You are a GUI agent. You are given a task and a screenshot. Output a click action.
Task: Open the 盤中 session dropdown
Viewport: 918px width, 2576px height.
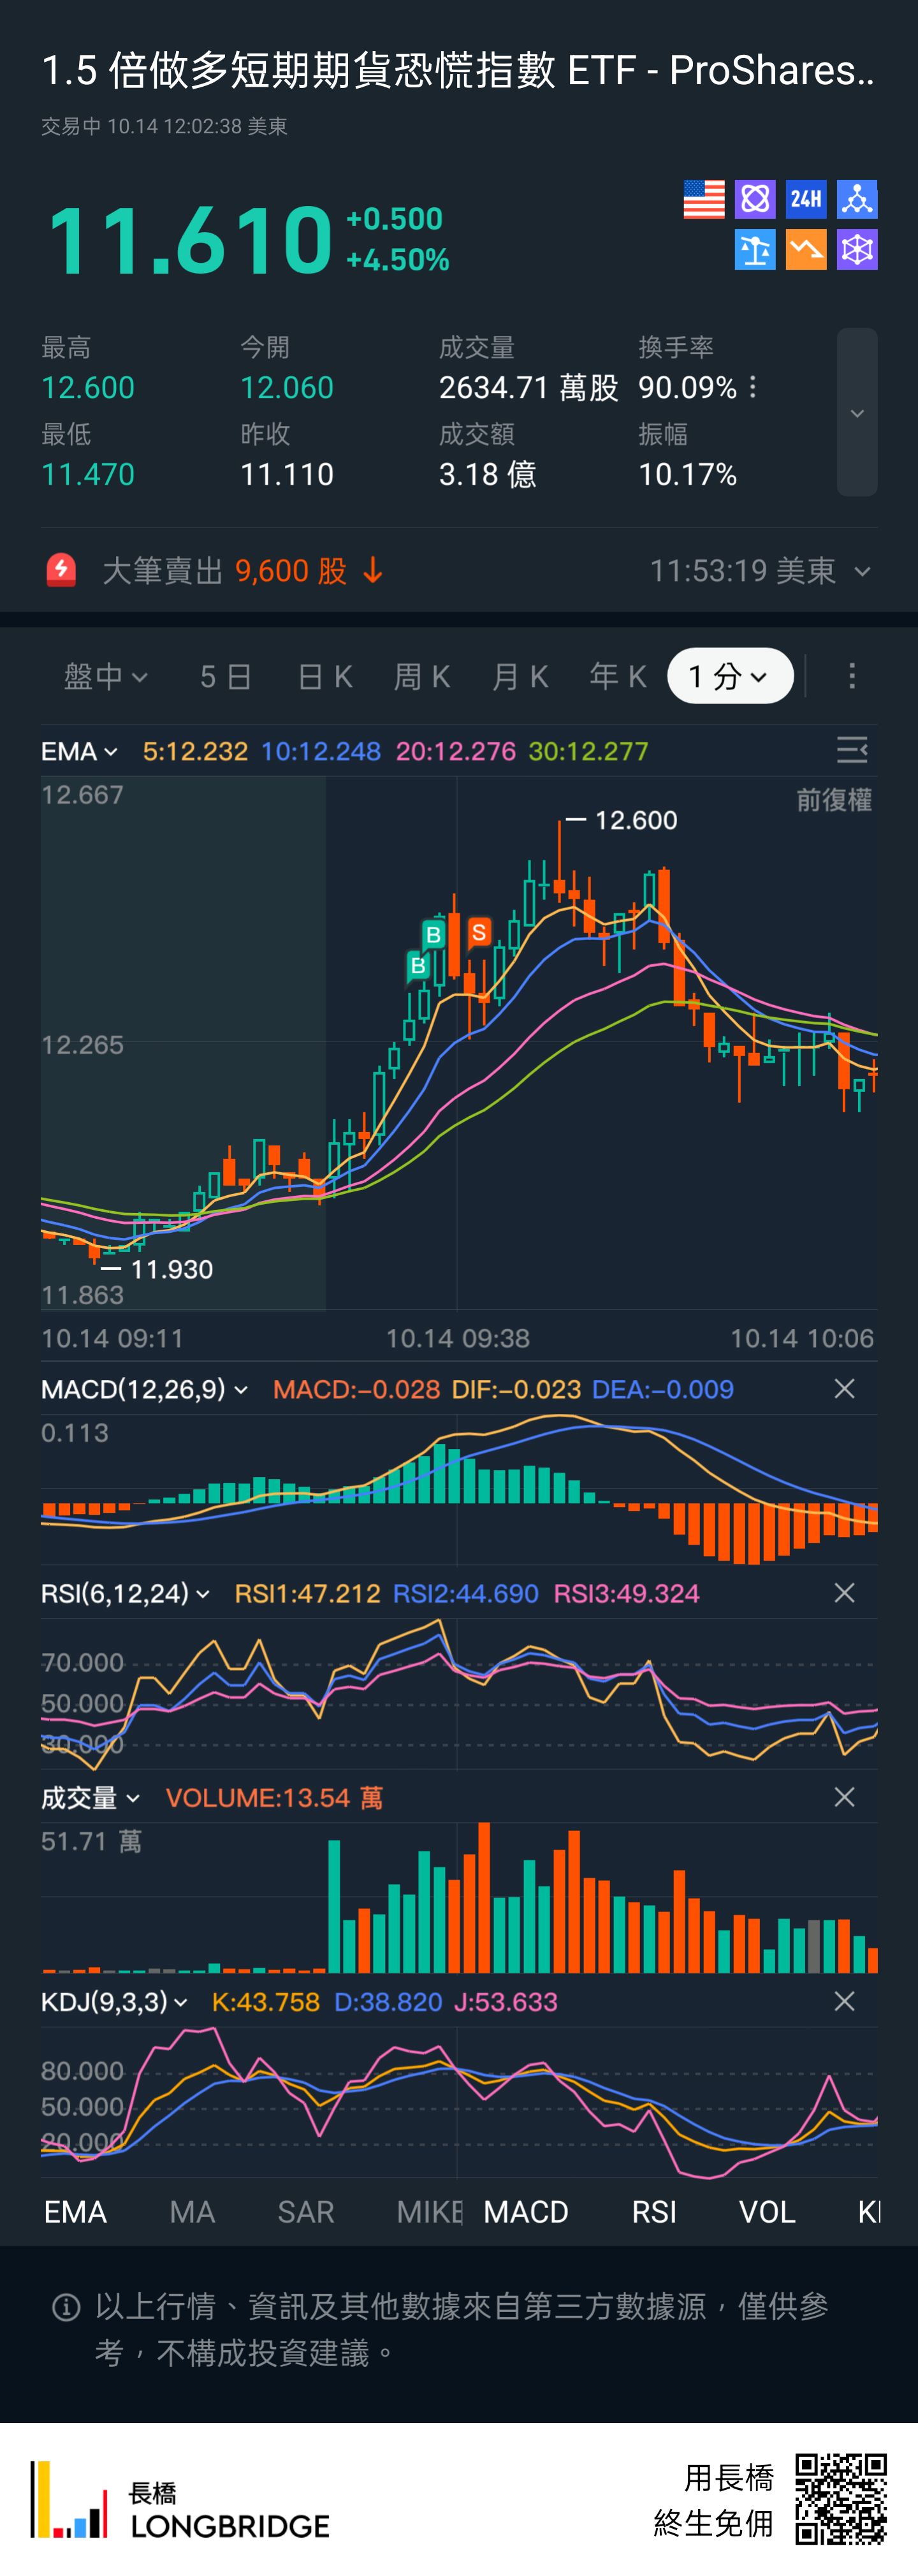106,677
